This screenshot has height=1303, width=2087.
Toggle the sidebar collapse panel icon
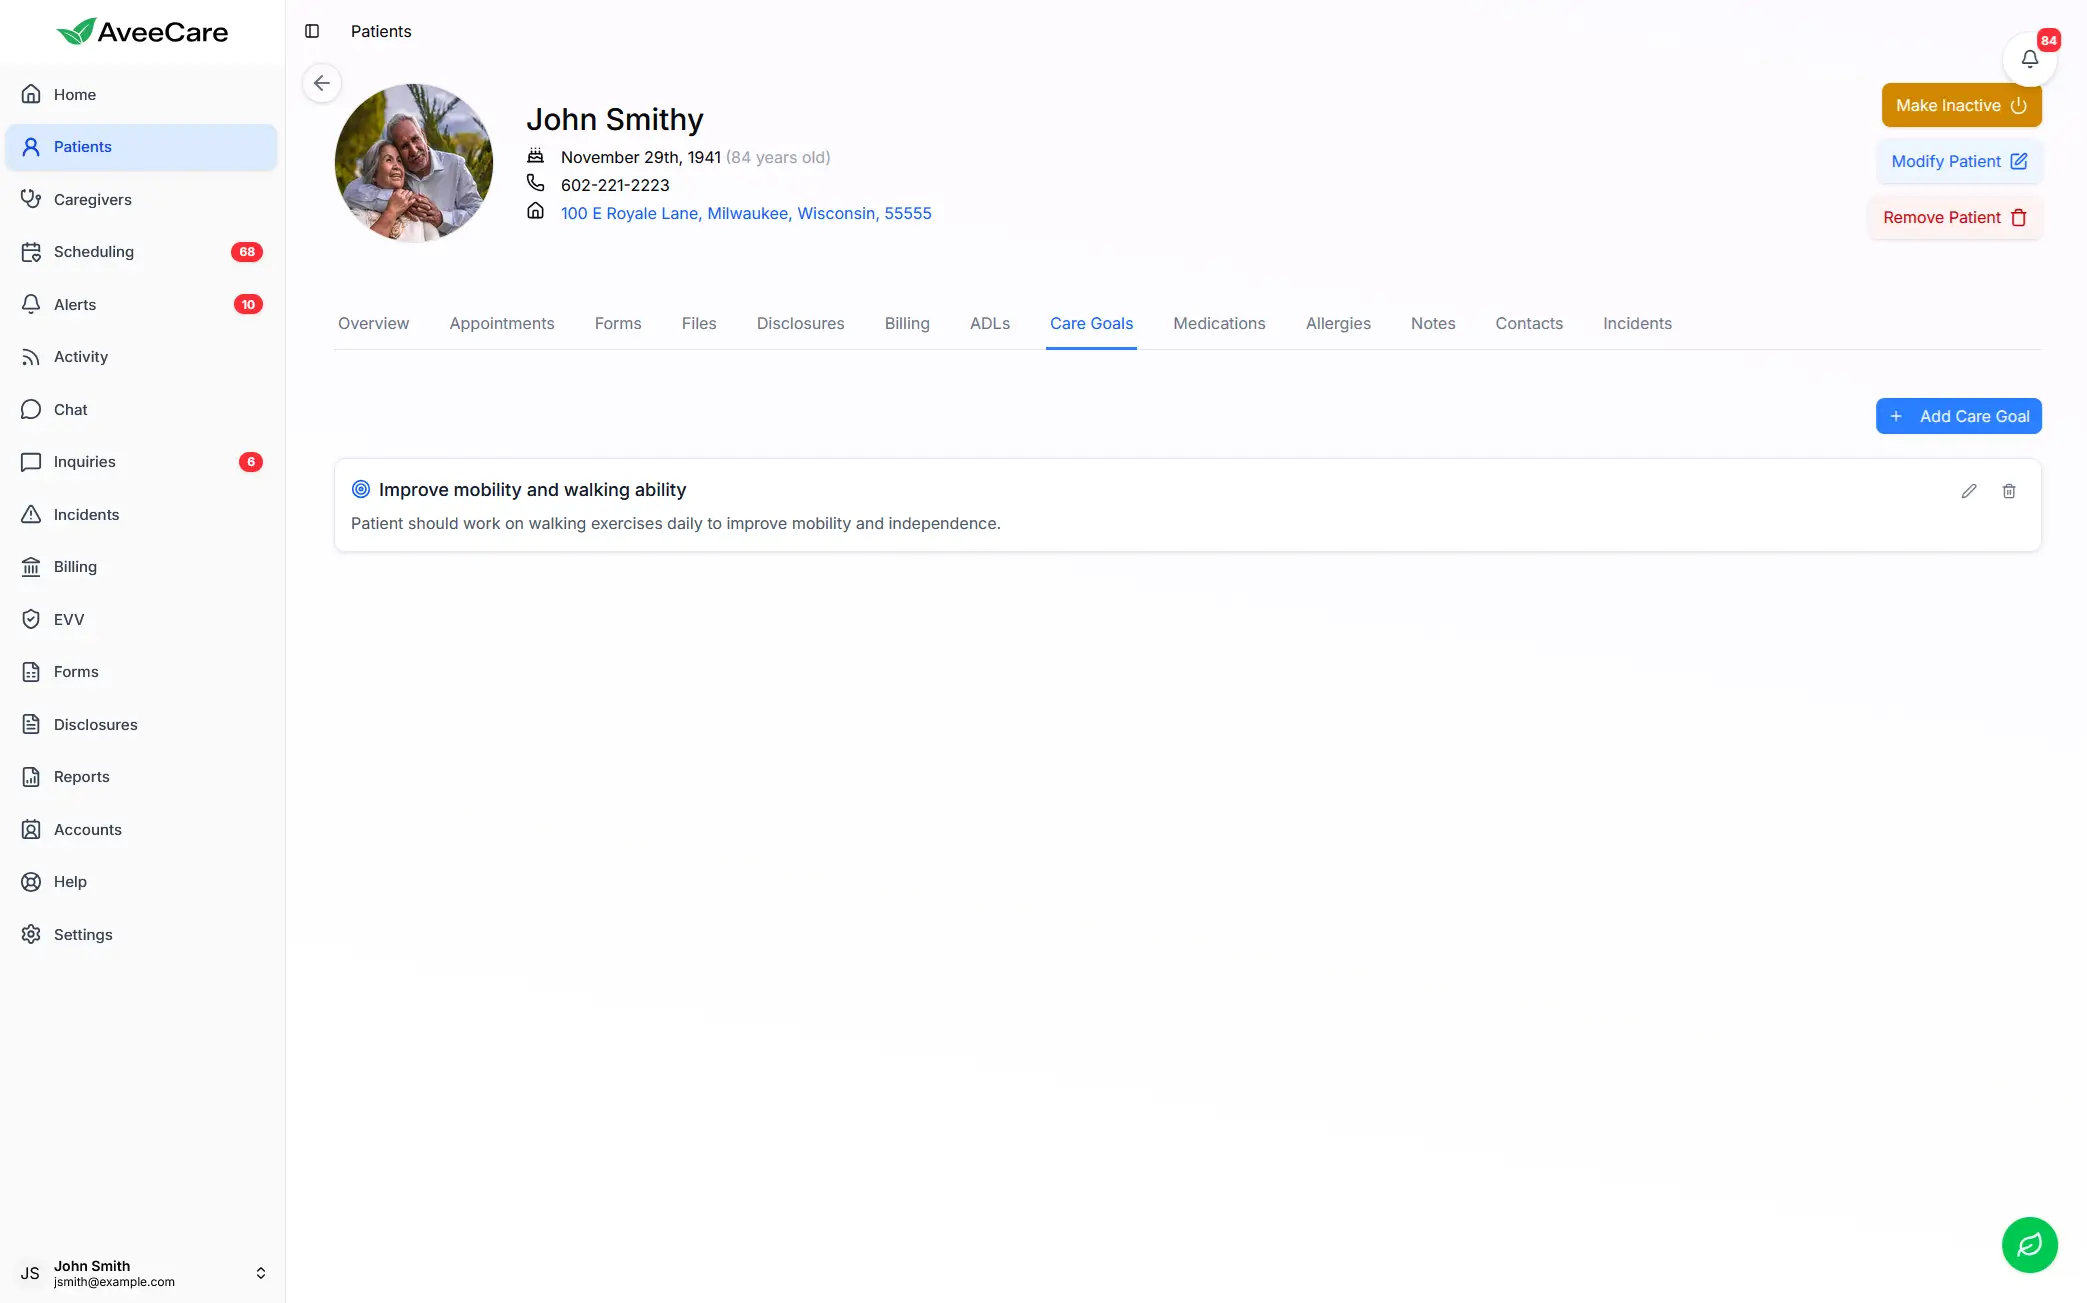coord(312,31)
